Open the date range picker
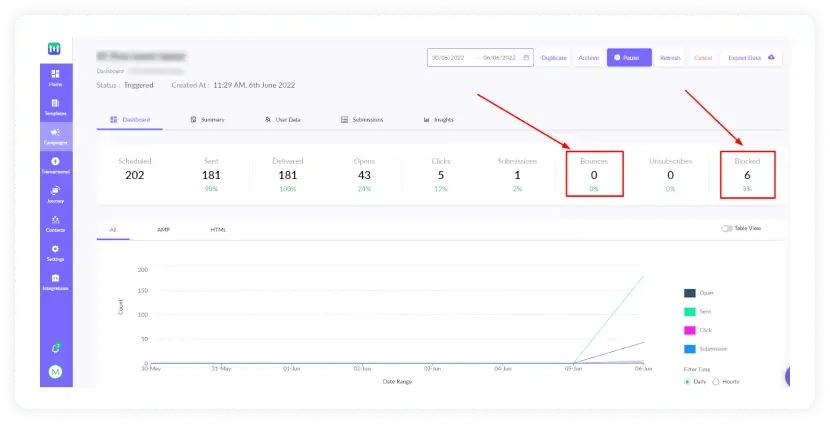Viewport: 830px width, 424px height. click(x=481, y=58)
